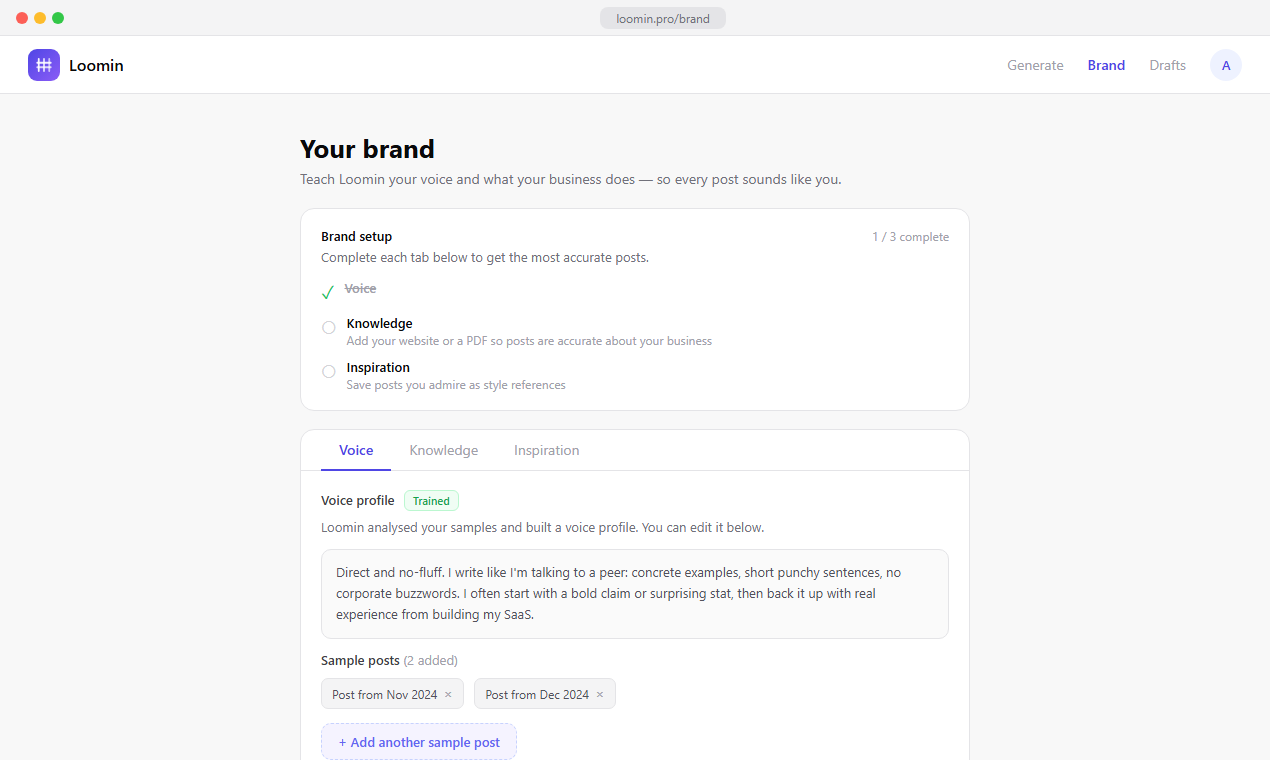Click the loomin.pro/brand address bar
This screenshot has width=1270, height=760.
click(x=663, y=18)
